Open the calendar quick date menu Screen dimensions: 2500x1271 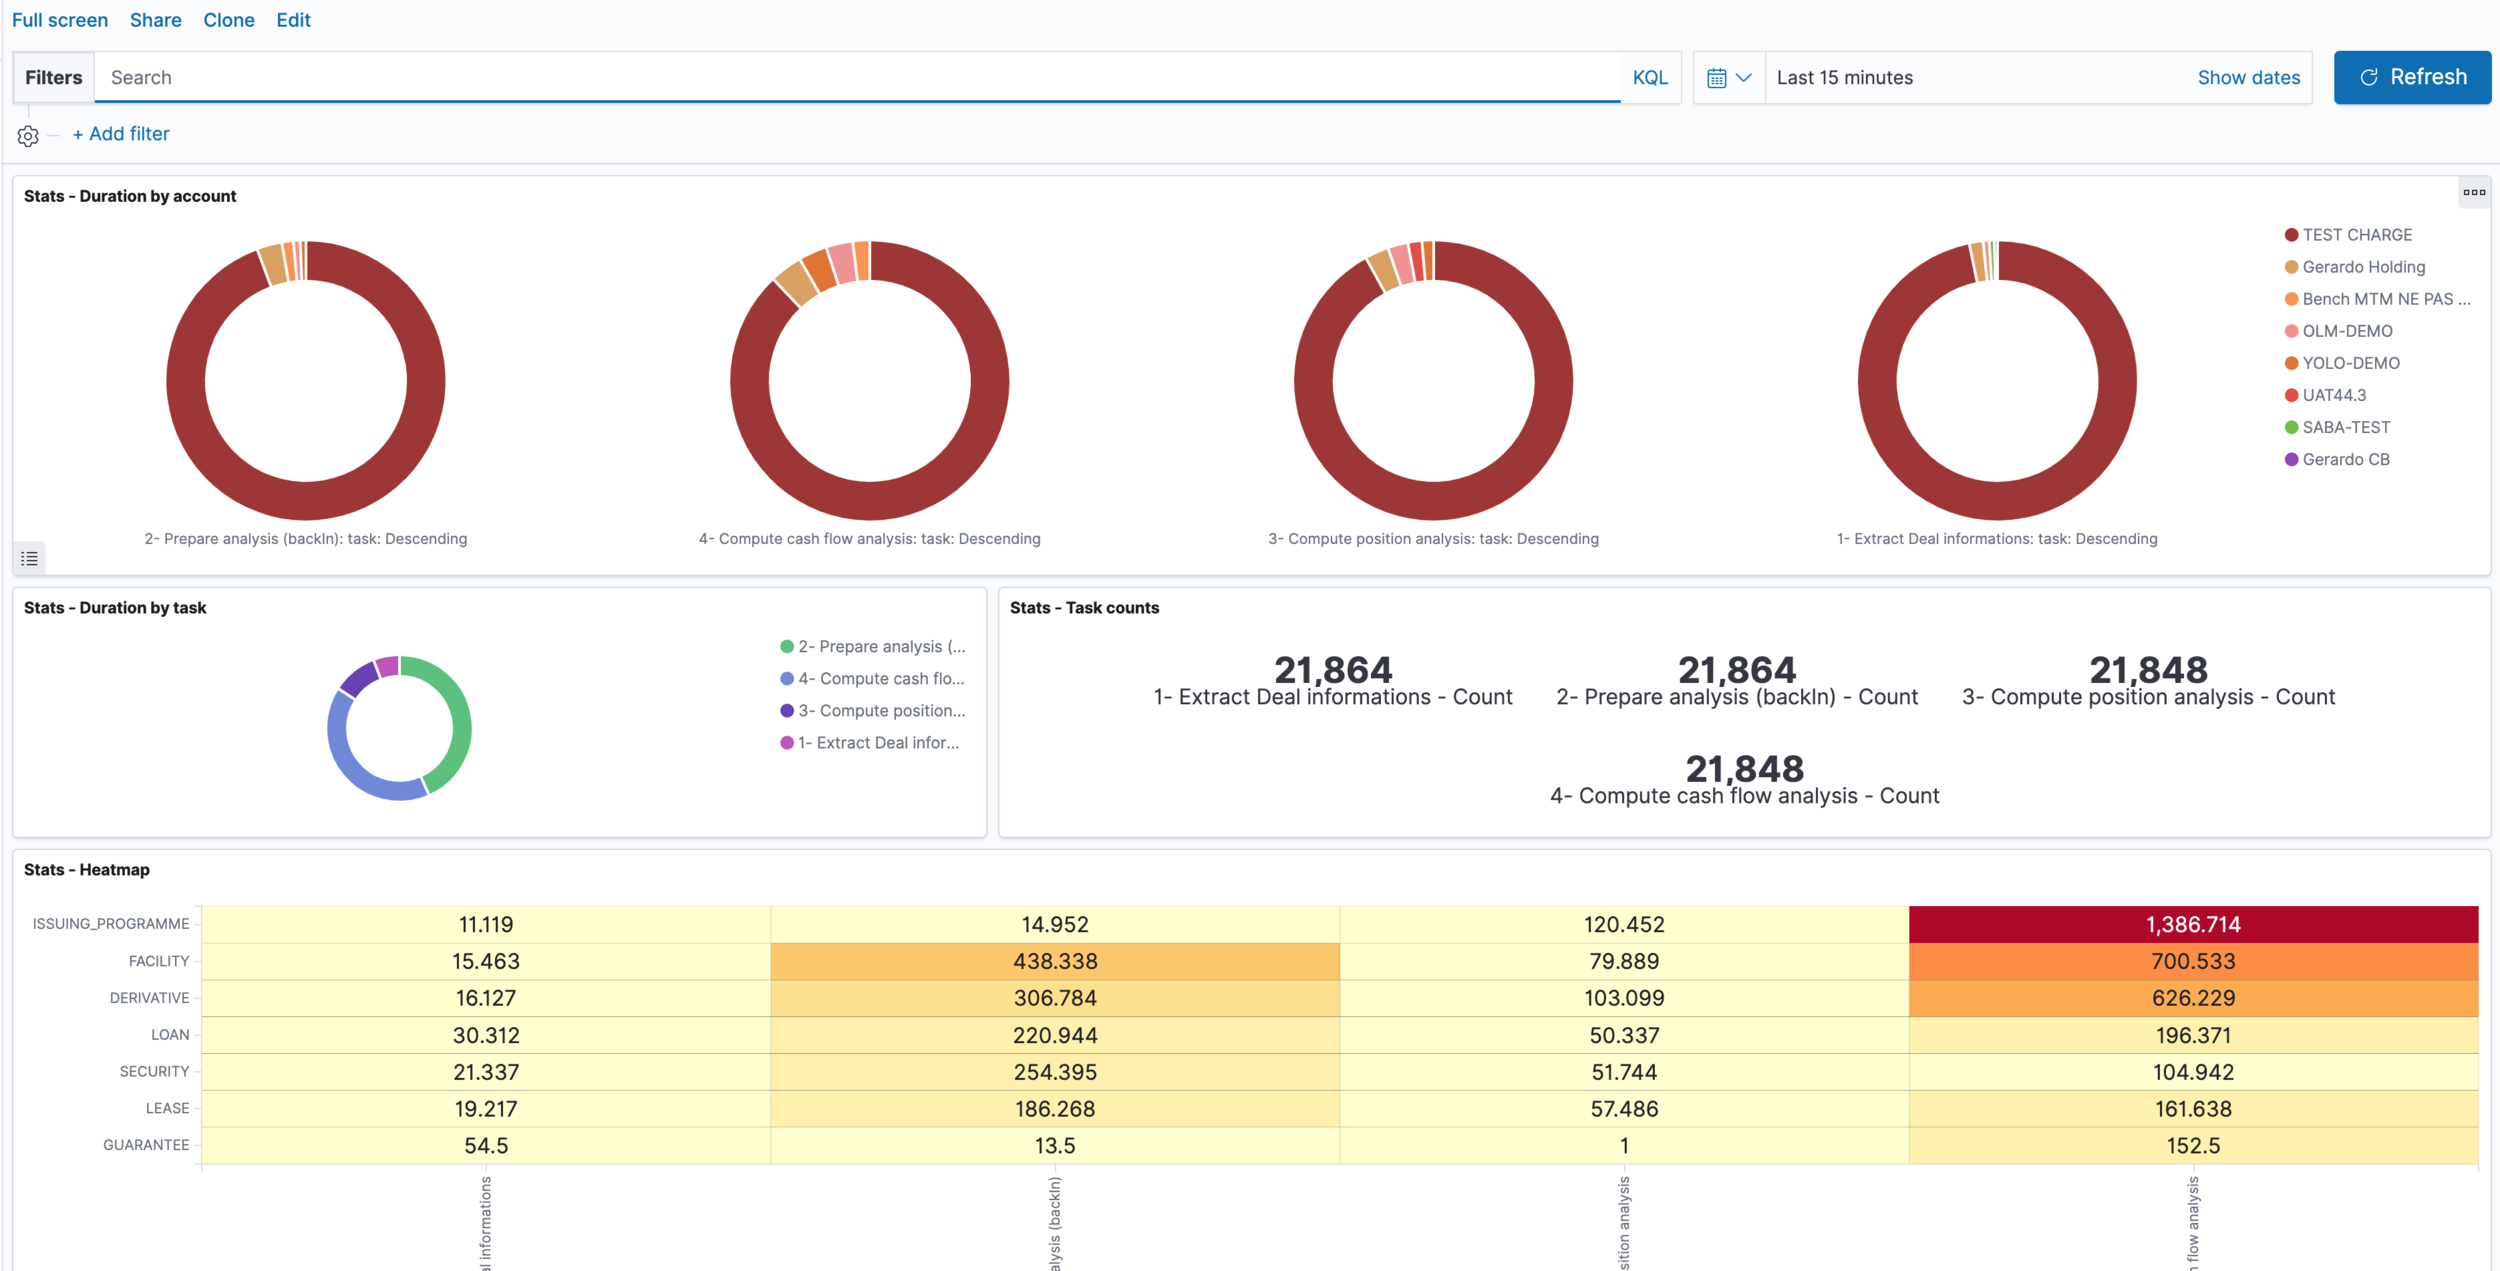coord(1729,78)
